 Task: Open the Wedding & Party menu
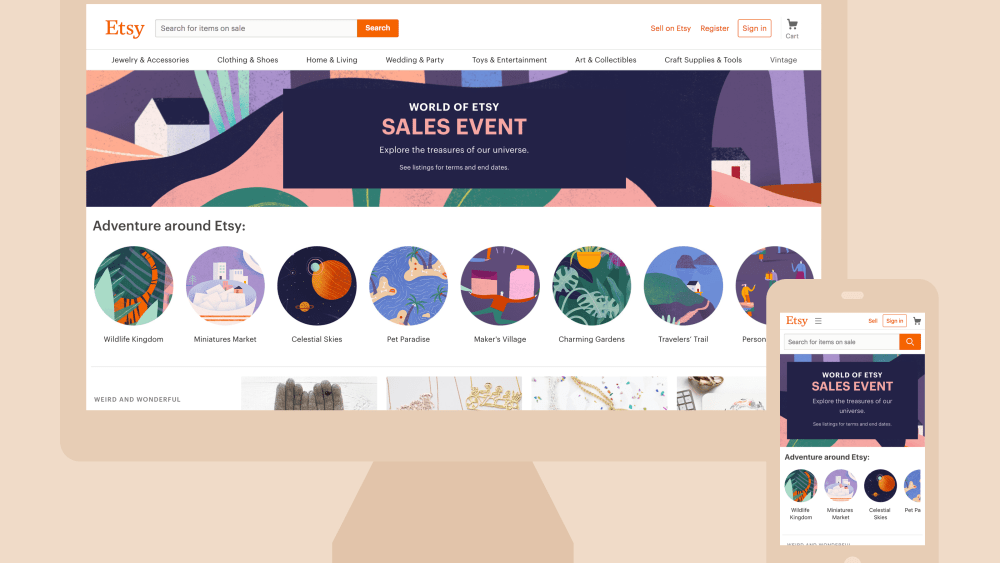415,60
